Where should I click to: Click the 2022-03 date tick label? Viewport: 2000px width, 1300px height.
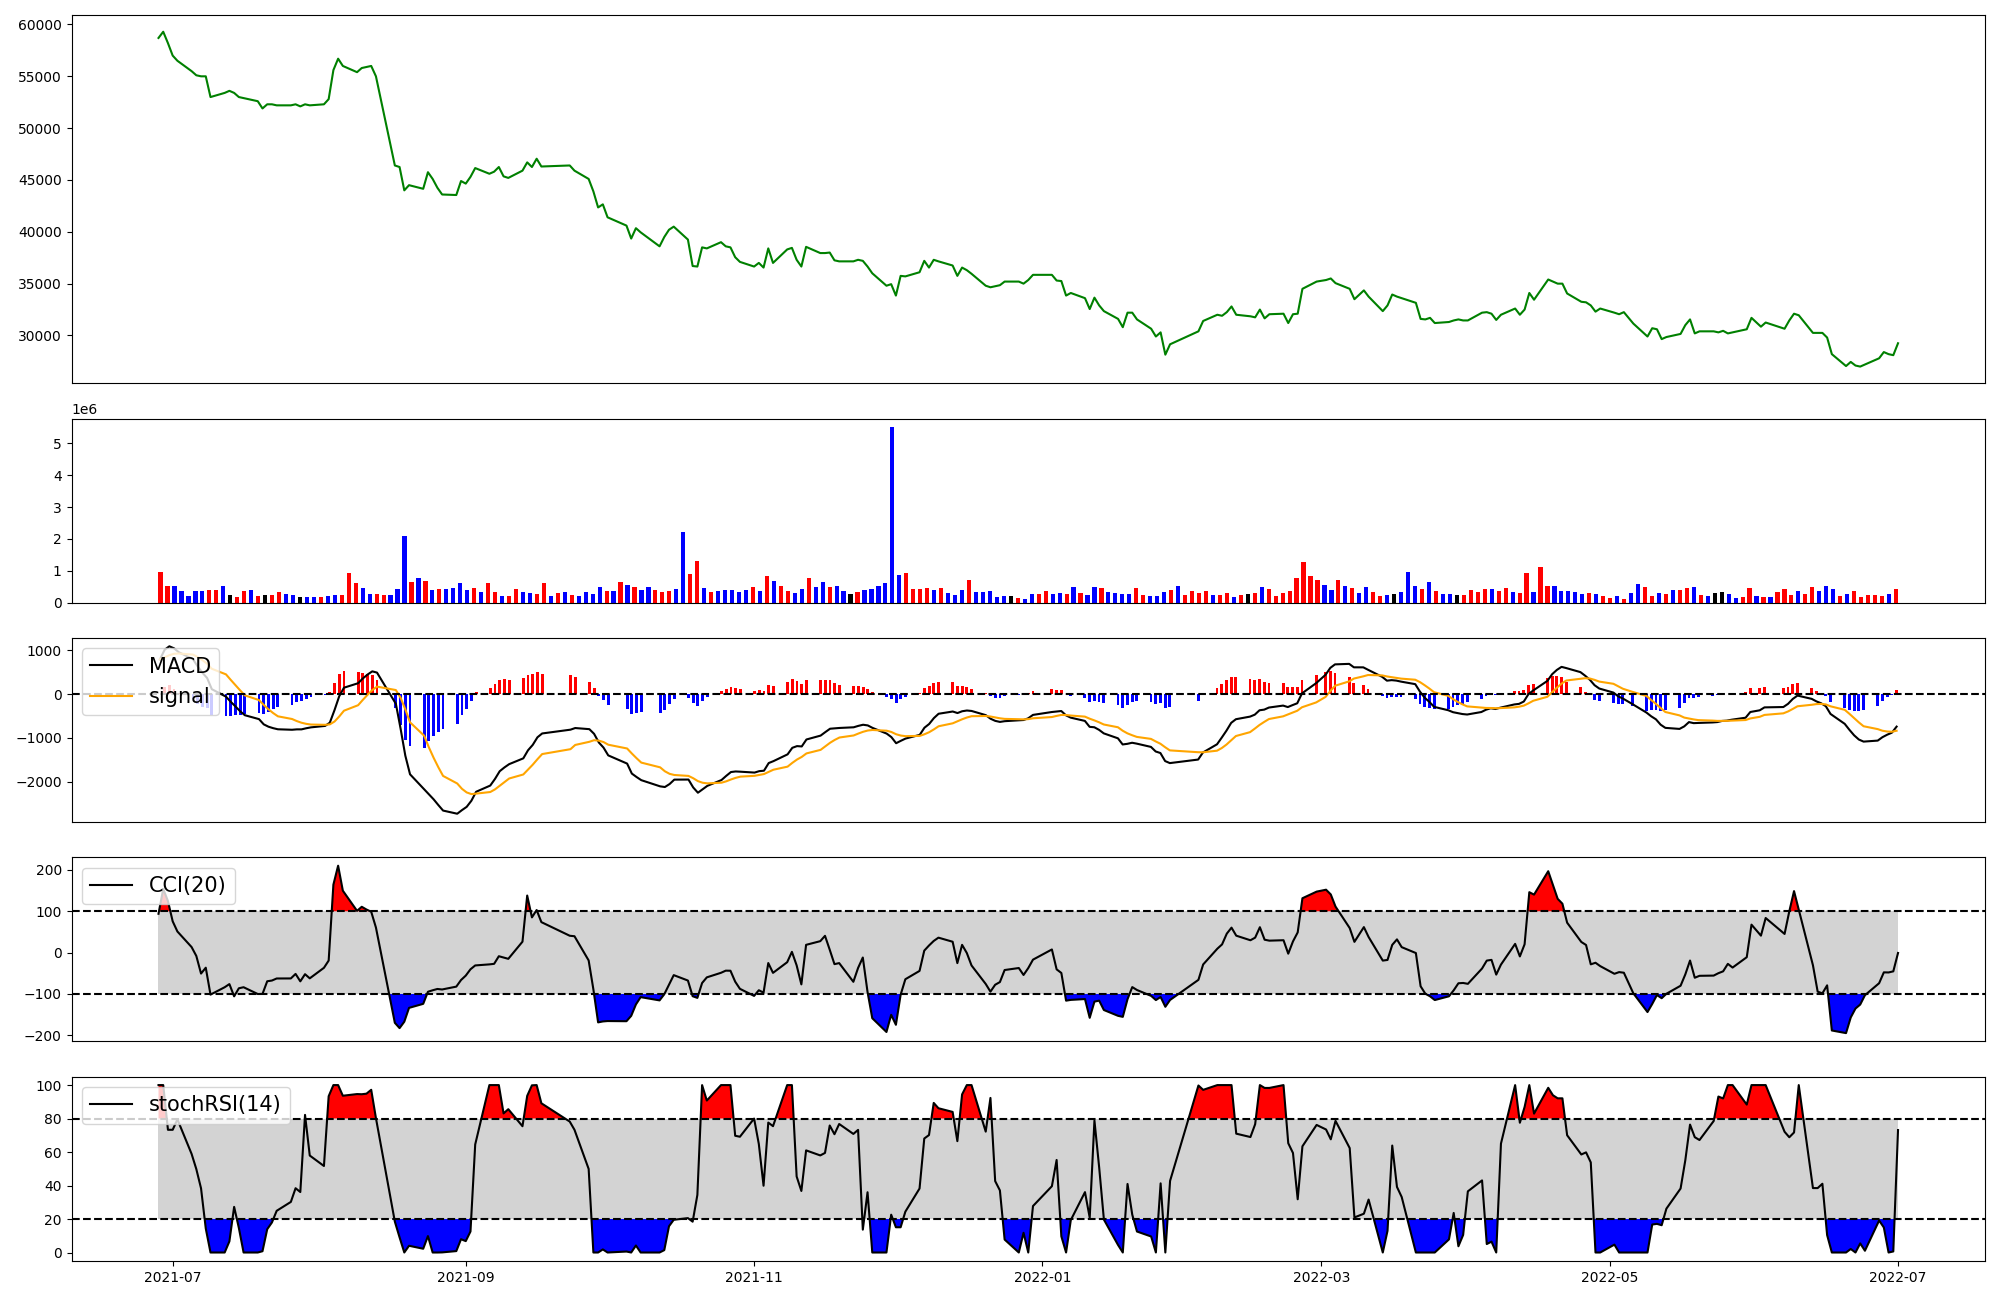1322,1277
